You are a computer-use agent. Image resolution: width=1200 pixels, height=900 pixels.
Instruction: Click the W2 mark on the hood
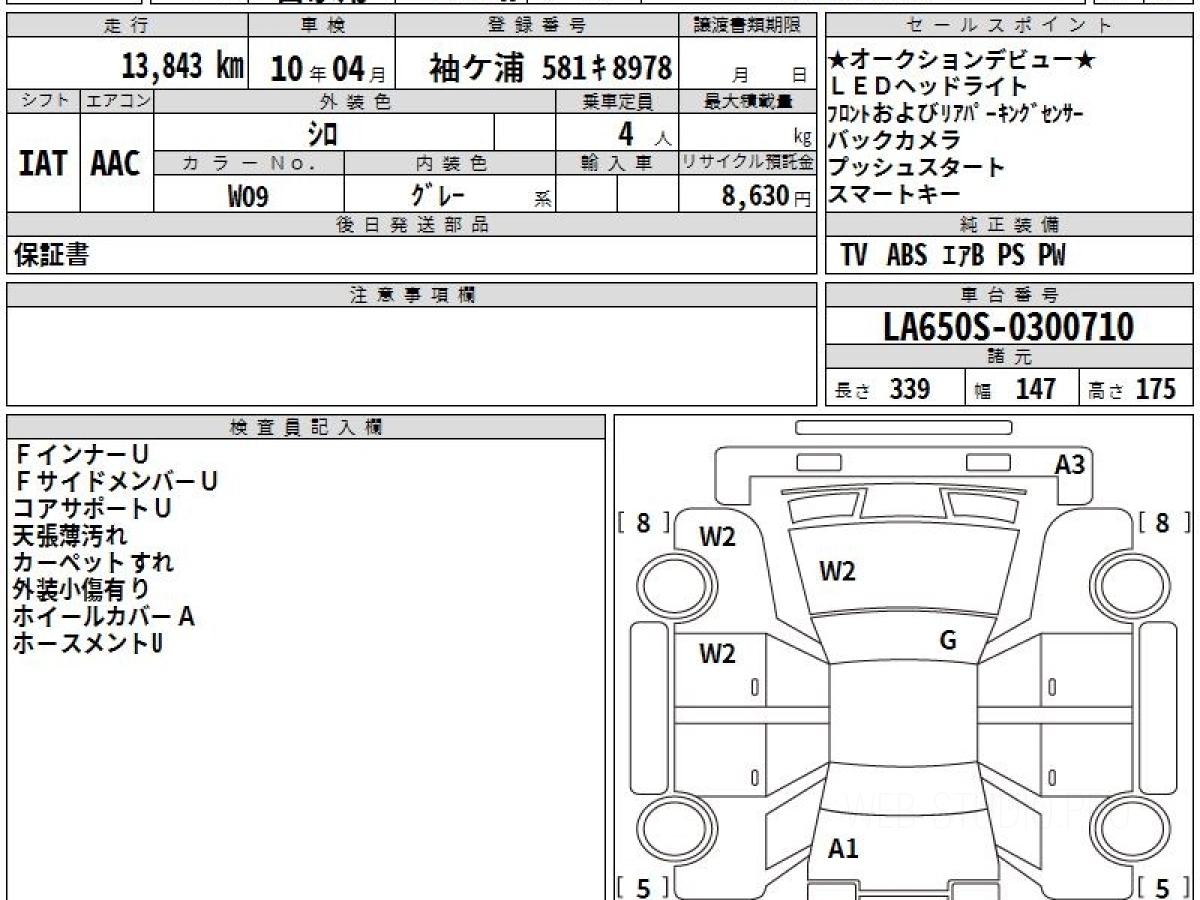point(837,571)
